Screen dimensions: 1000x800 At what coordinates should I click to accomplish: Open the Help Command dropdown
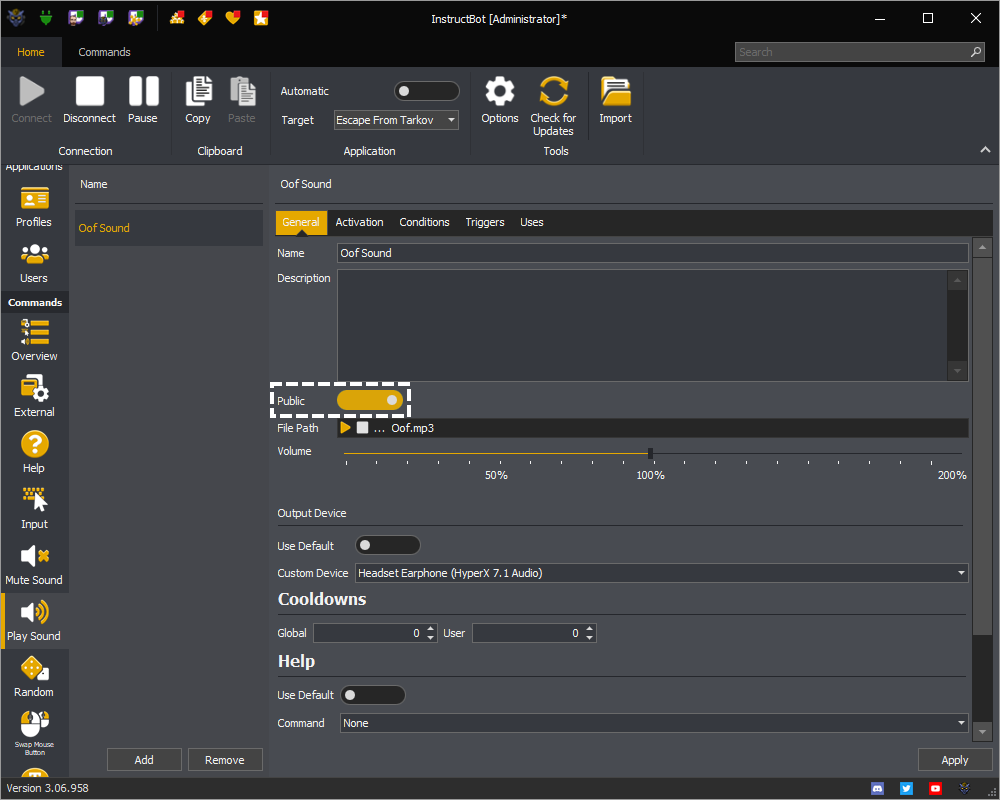click(x=654, y=723)
